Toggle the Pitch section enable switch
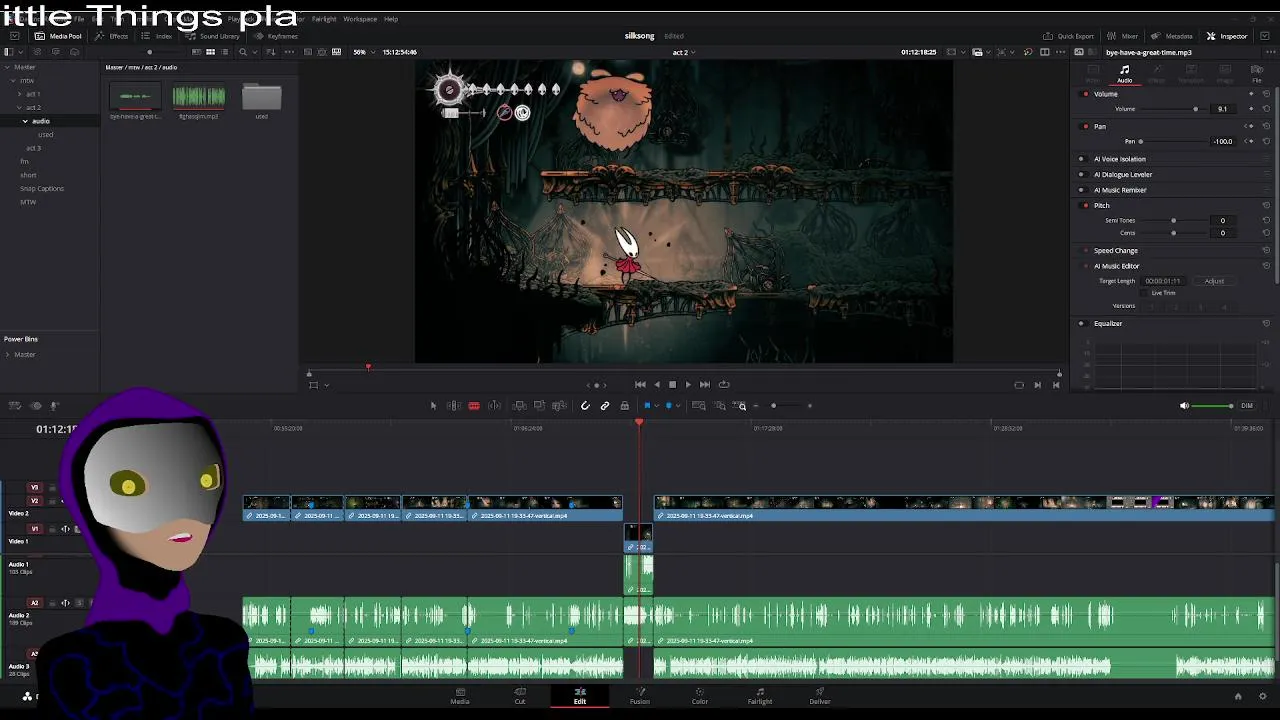Screen dimensions: 1280x720 (1086, 206)
